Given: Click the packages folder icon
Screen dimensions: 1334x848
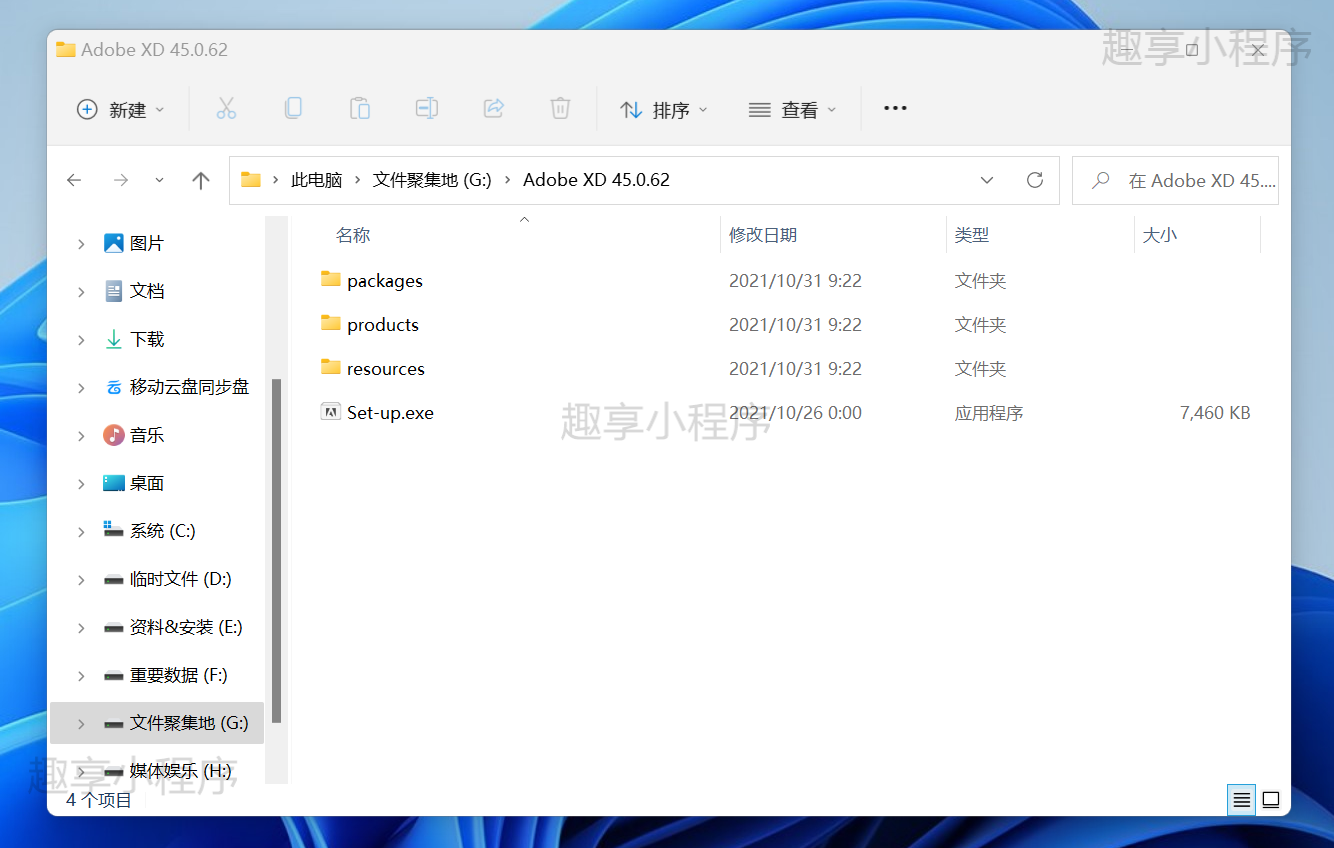Looking at the screenshot, I should [x=331, y=279].
